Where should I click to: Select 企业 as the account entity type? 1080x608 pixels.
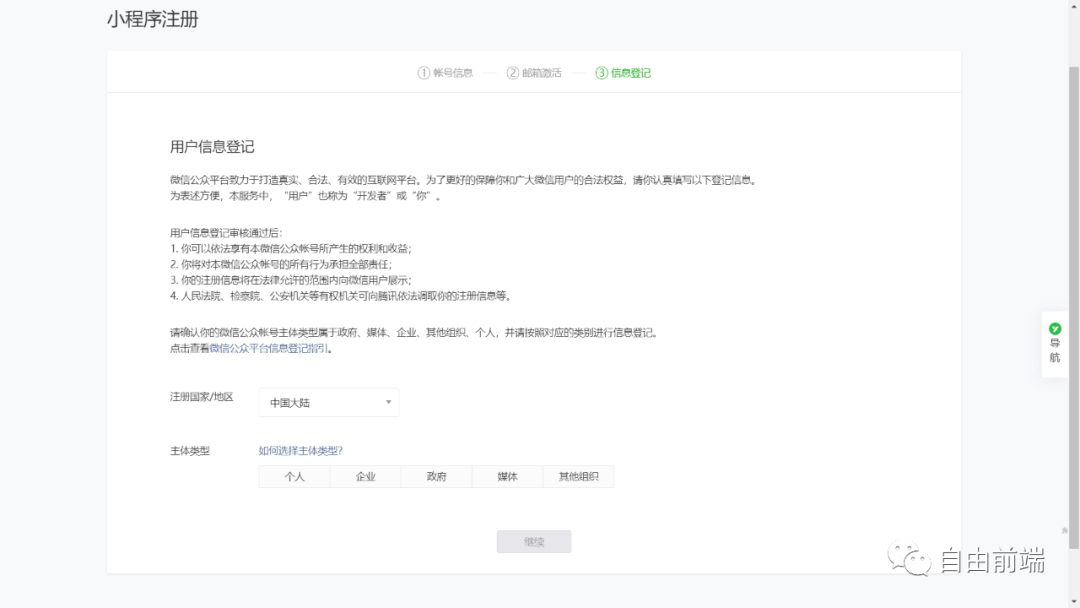[x=365, y=476]
